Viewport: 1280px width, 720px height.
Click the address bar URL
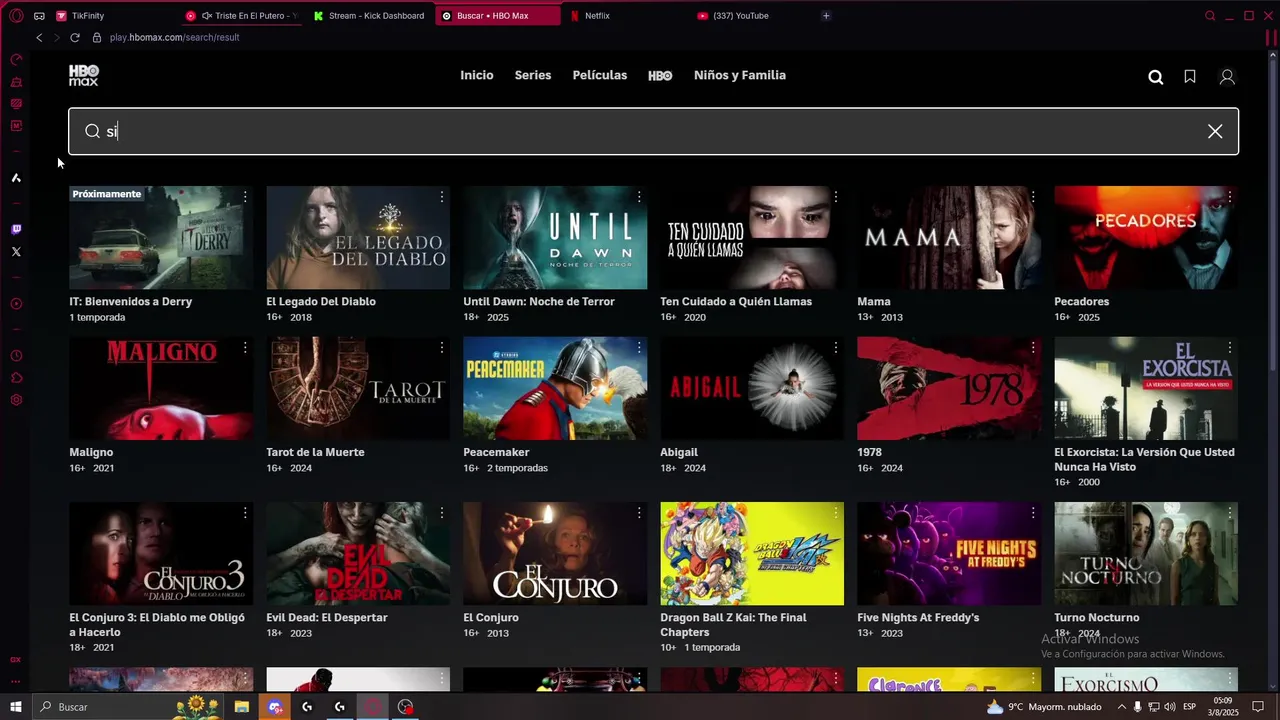tap(175, 38)
